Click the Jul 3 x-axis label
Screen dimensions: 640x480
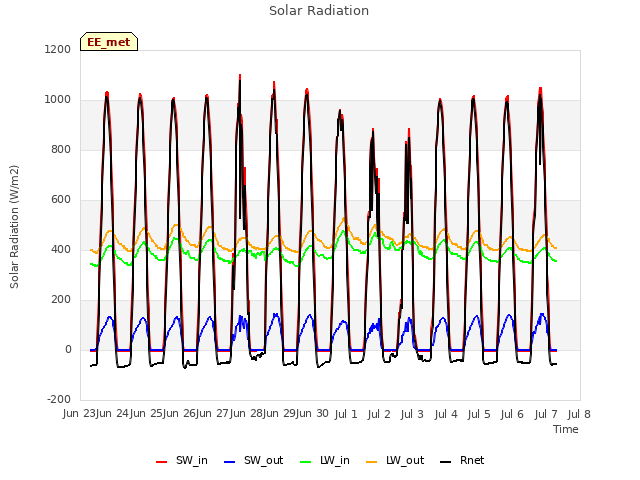coord(412,415)
